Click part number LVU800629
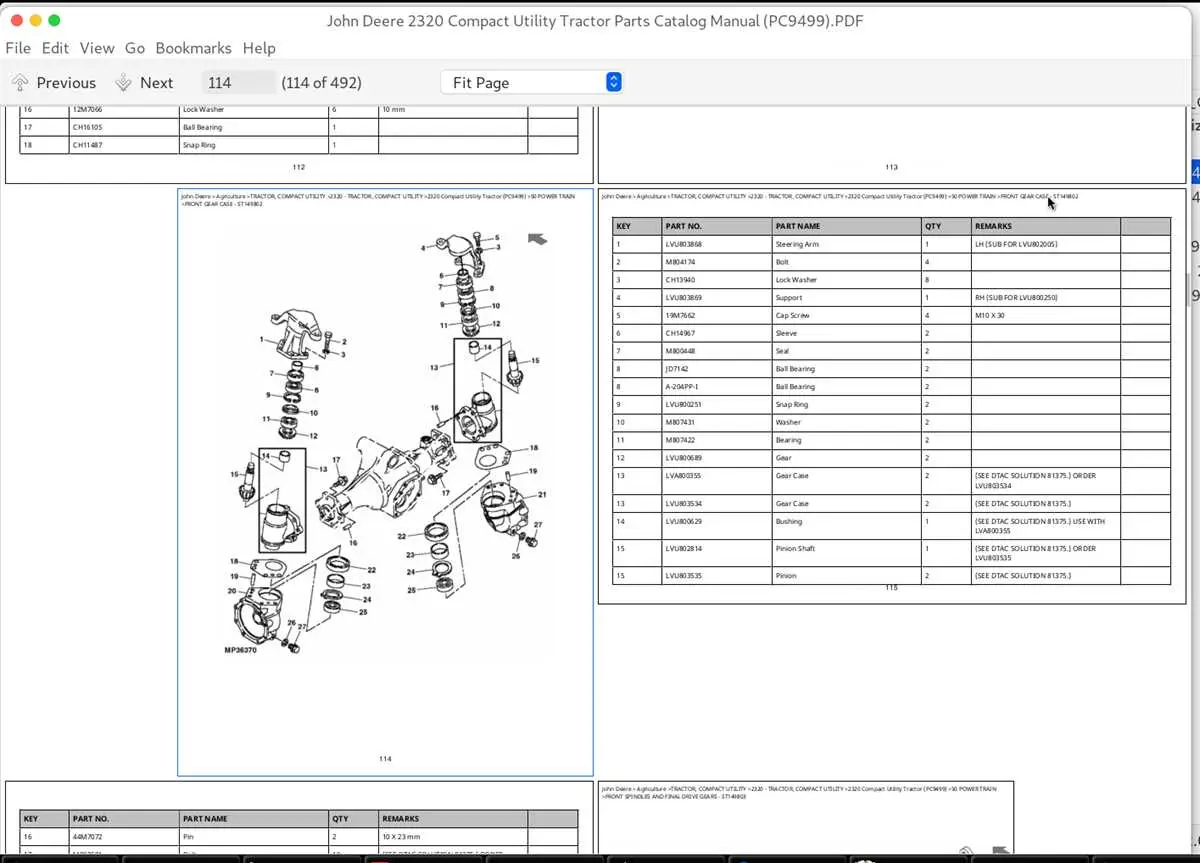The image size is (1200, 863). coord(684,521)
